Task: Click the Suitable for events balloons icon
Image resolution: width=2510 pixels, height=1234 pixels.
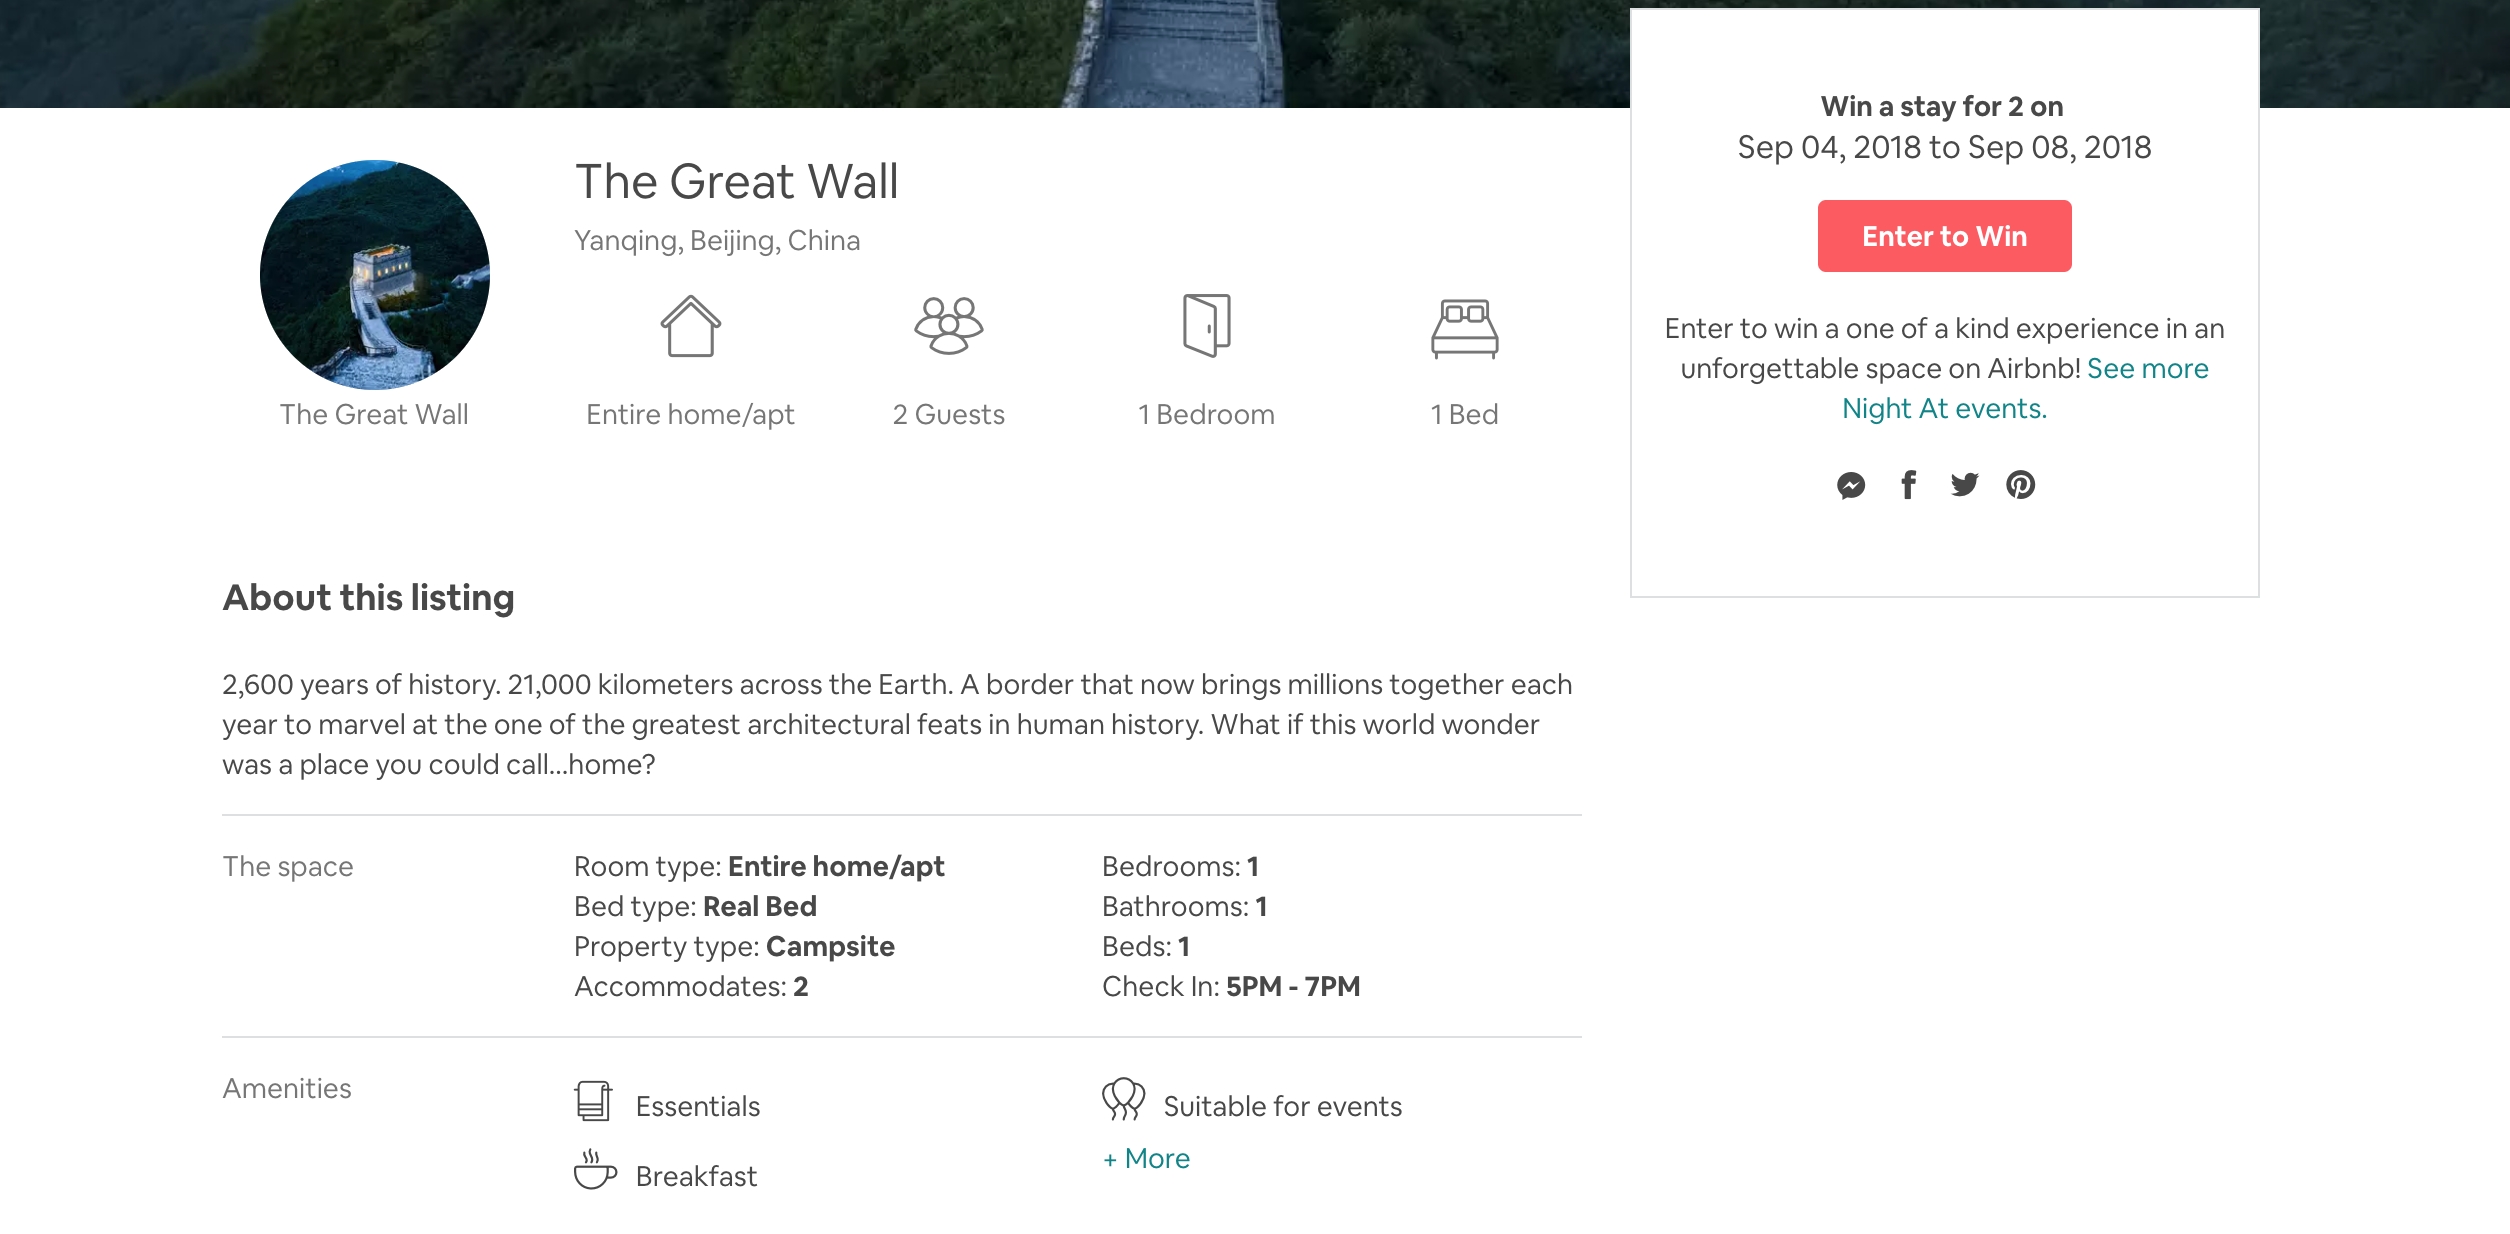Action: [1123, 1099]
